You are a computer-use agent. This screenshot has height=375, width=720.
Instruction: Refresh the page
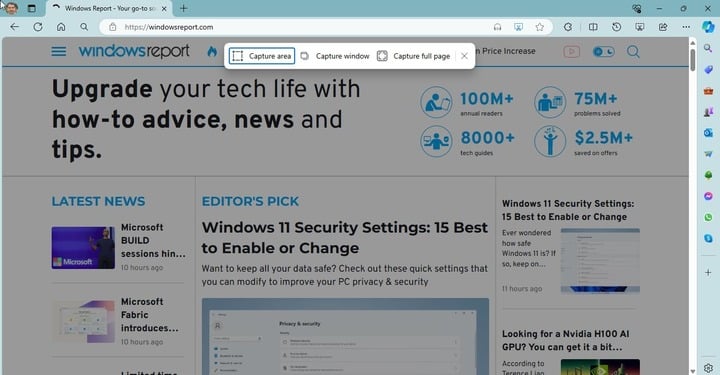click(x=38, y=27)
